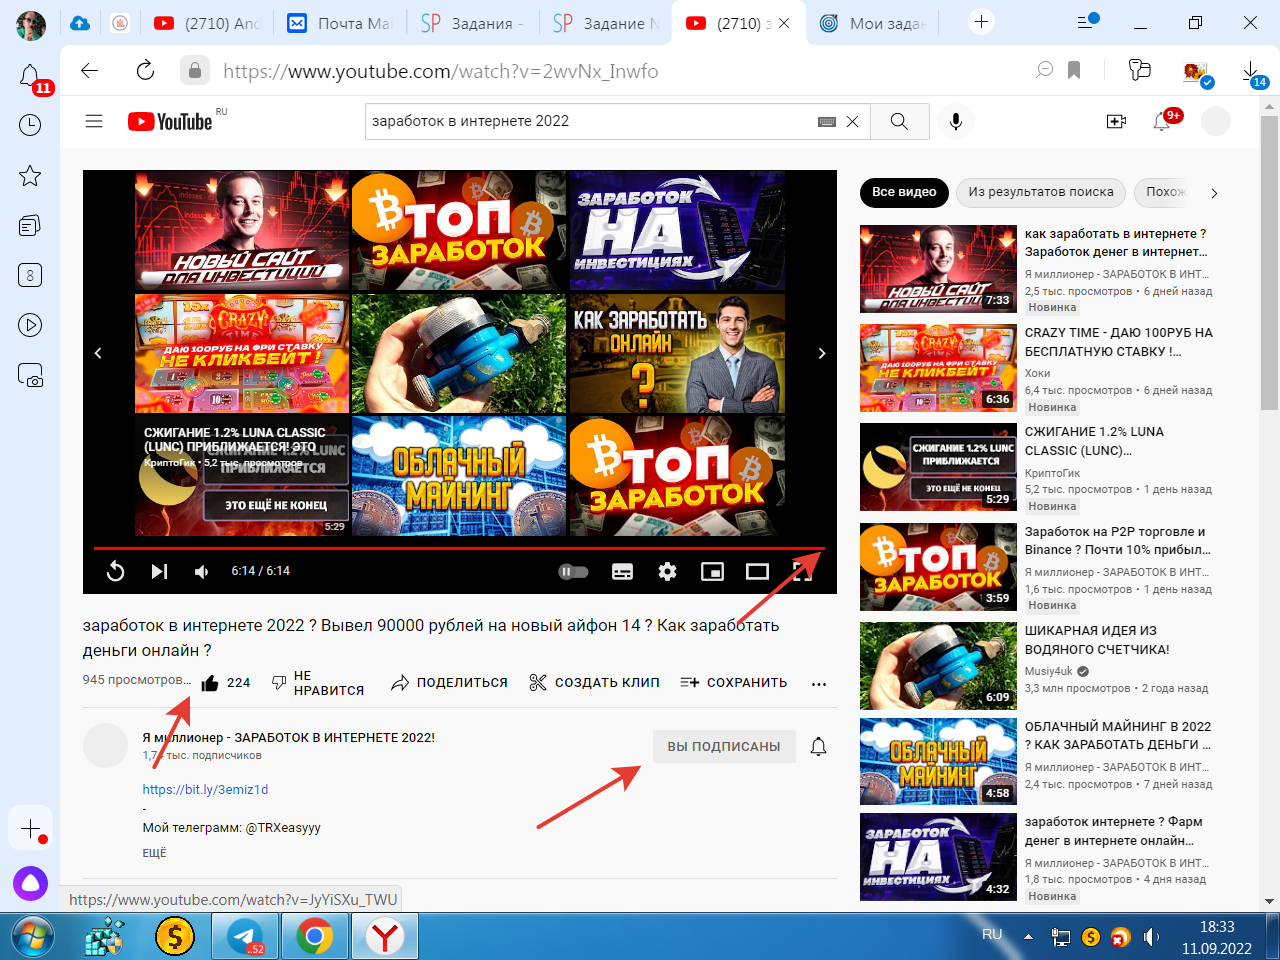Seek on the red video progress bar

[459, 548]
